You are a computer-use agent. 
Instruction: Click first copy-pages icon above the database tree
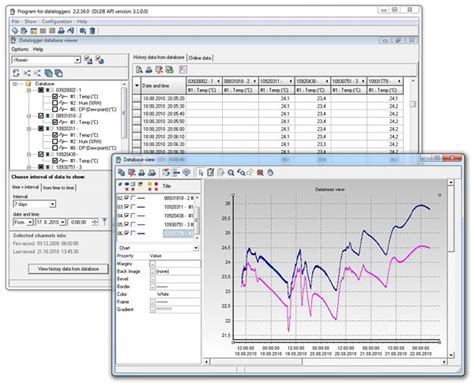[49, 73]
